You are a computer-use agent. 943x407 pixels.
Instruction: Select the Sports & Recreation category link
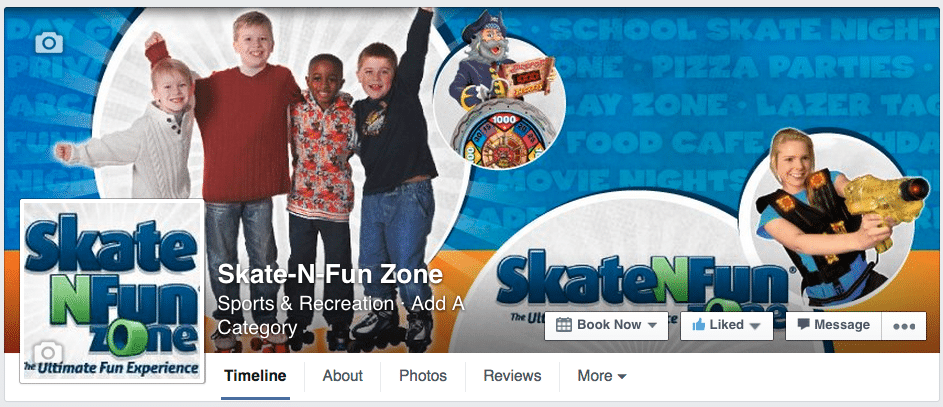(x=306, y=304)
